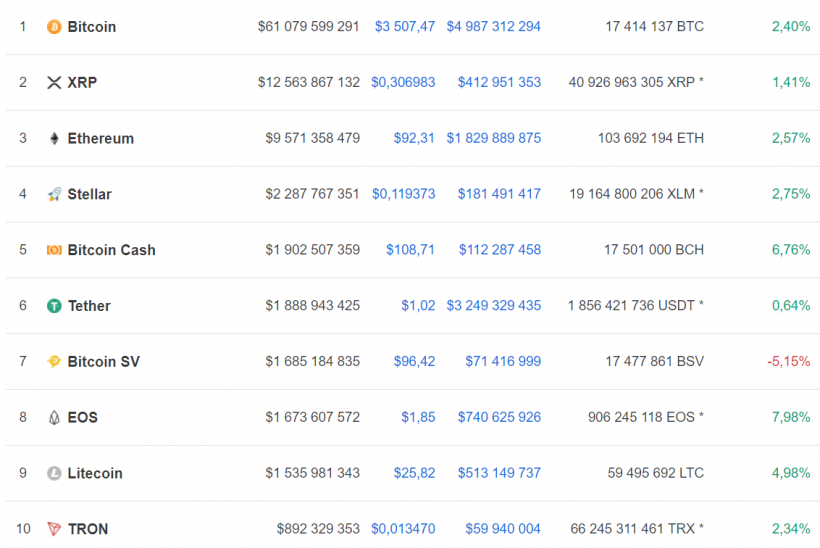
Task: Click Bitcoin change 2,40%
Action: [x=791, y=27]
